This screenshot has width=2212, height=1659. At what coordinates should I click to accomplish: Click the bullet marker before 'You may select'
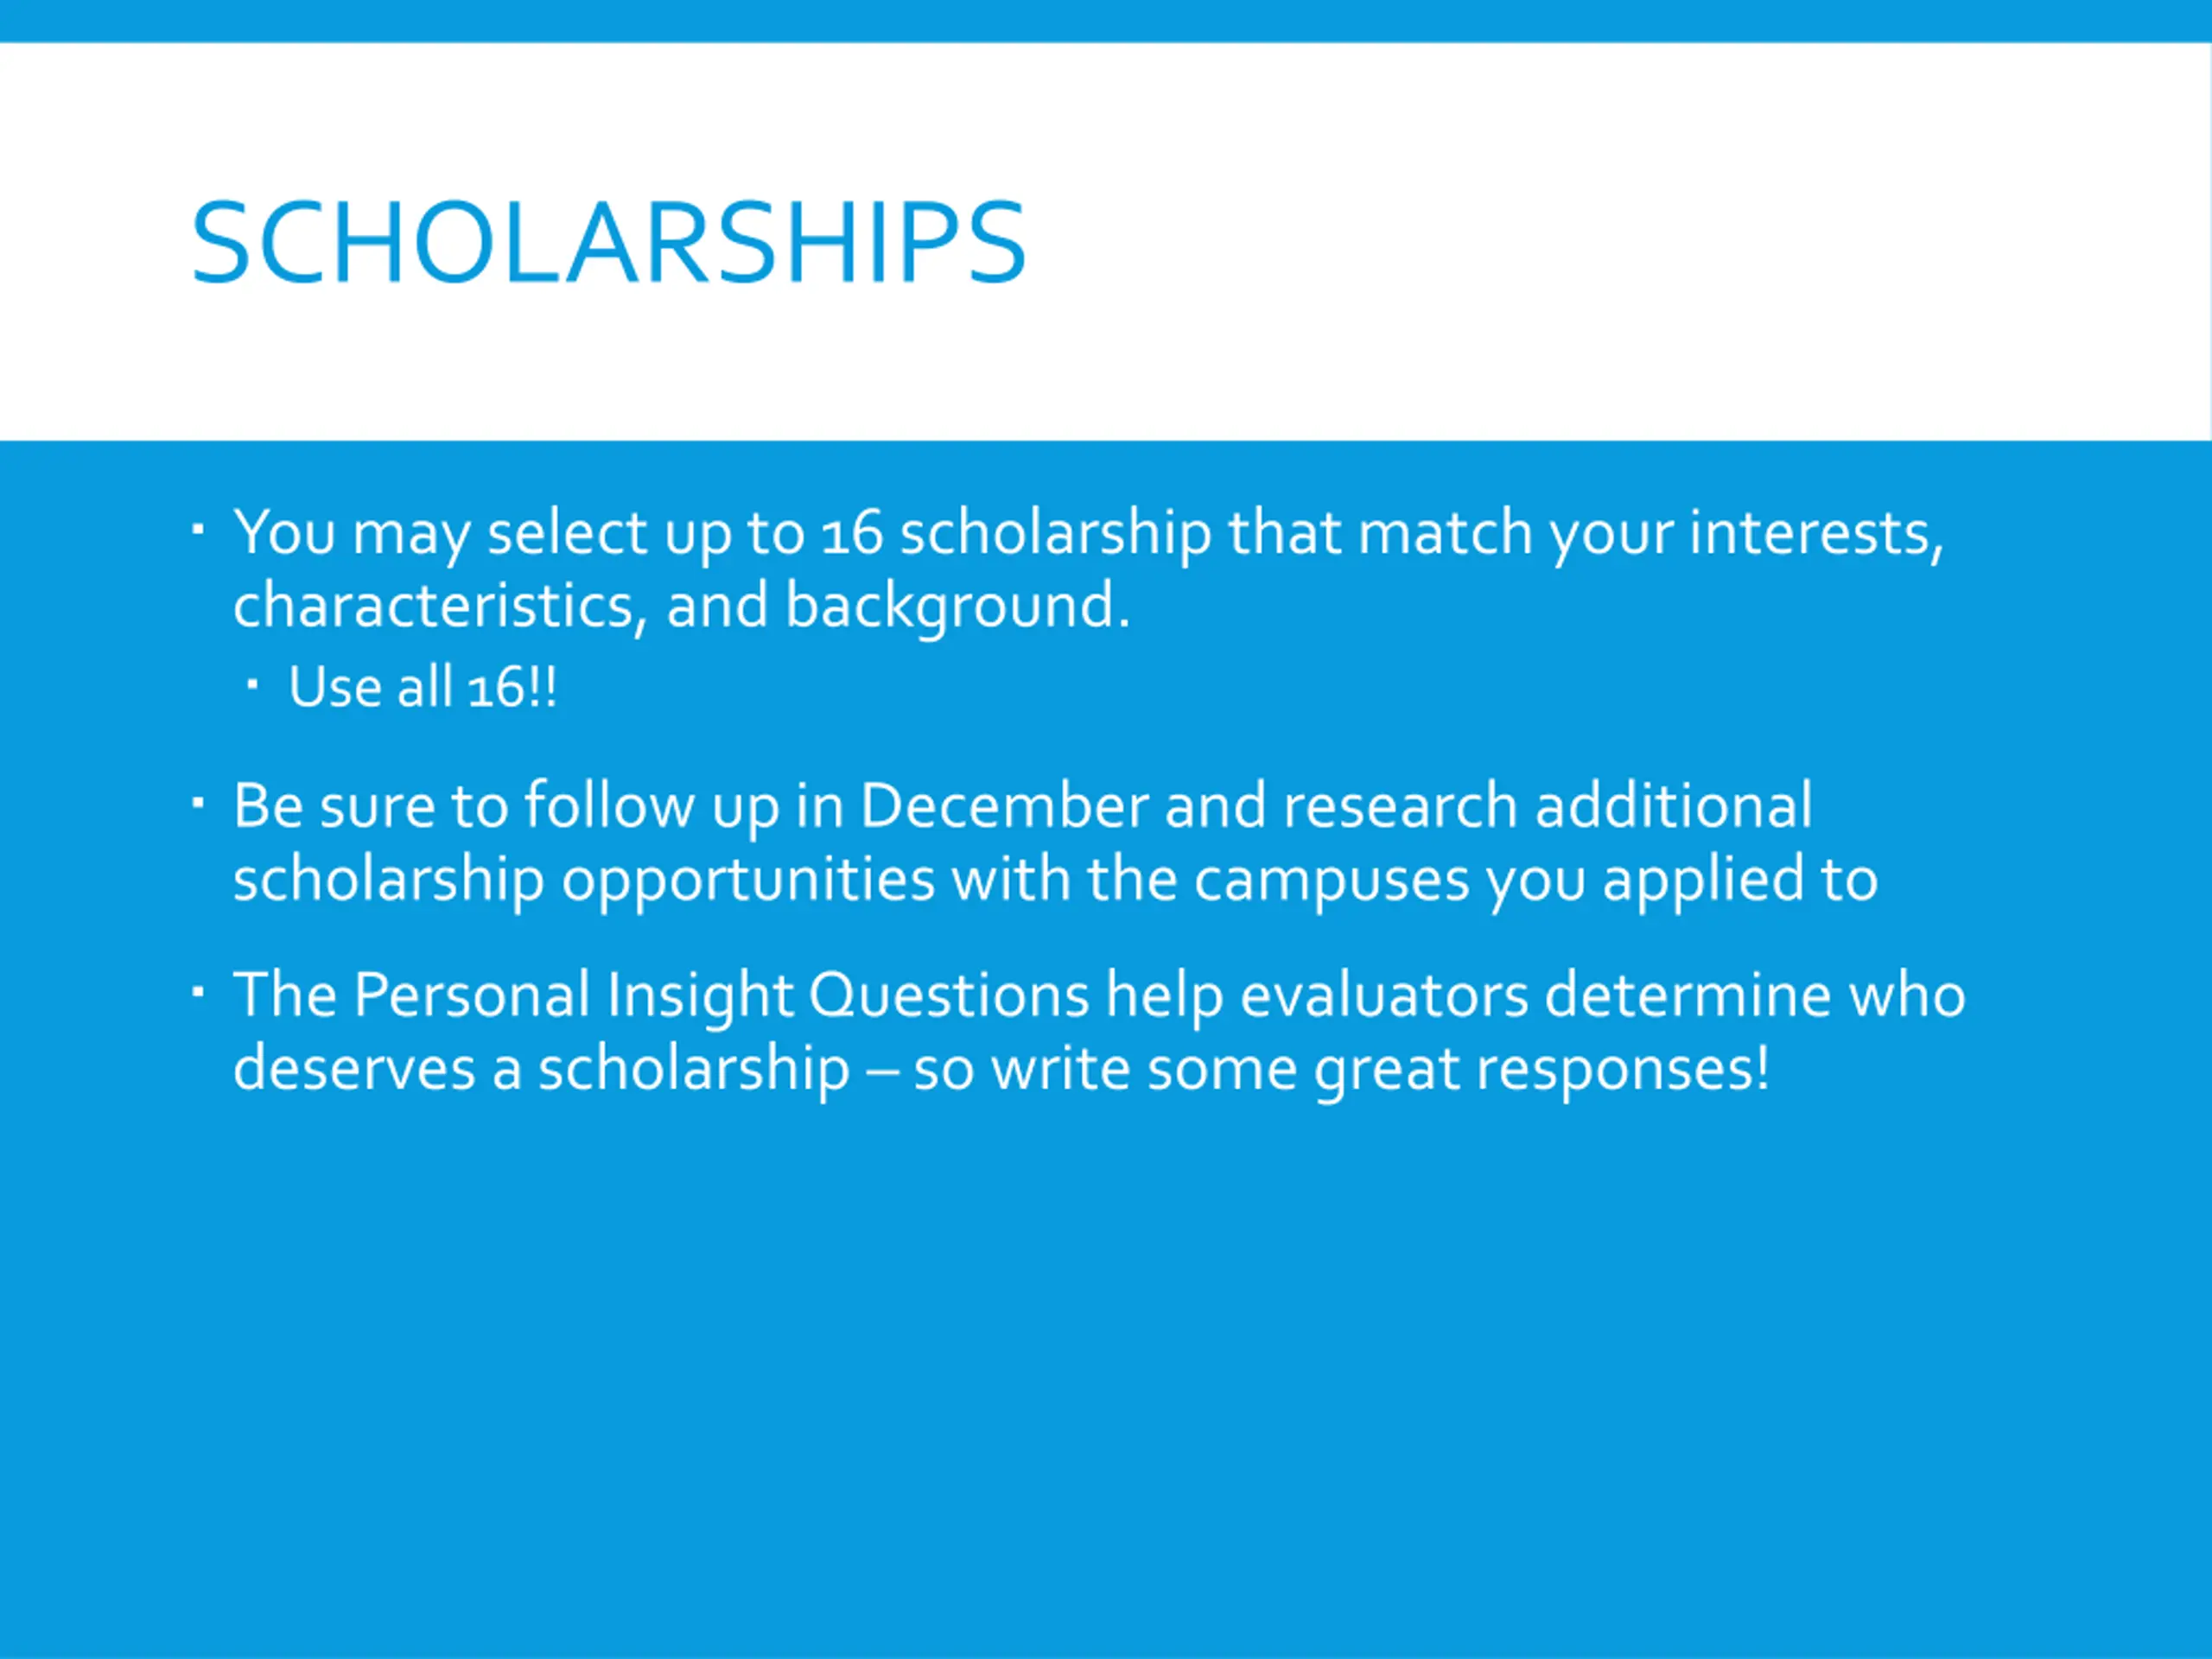(198, 529)
